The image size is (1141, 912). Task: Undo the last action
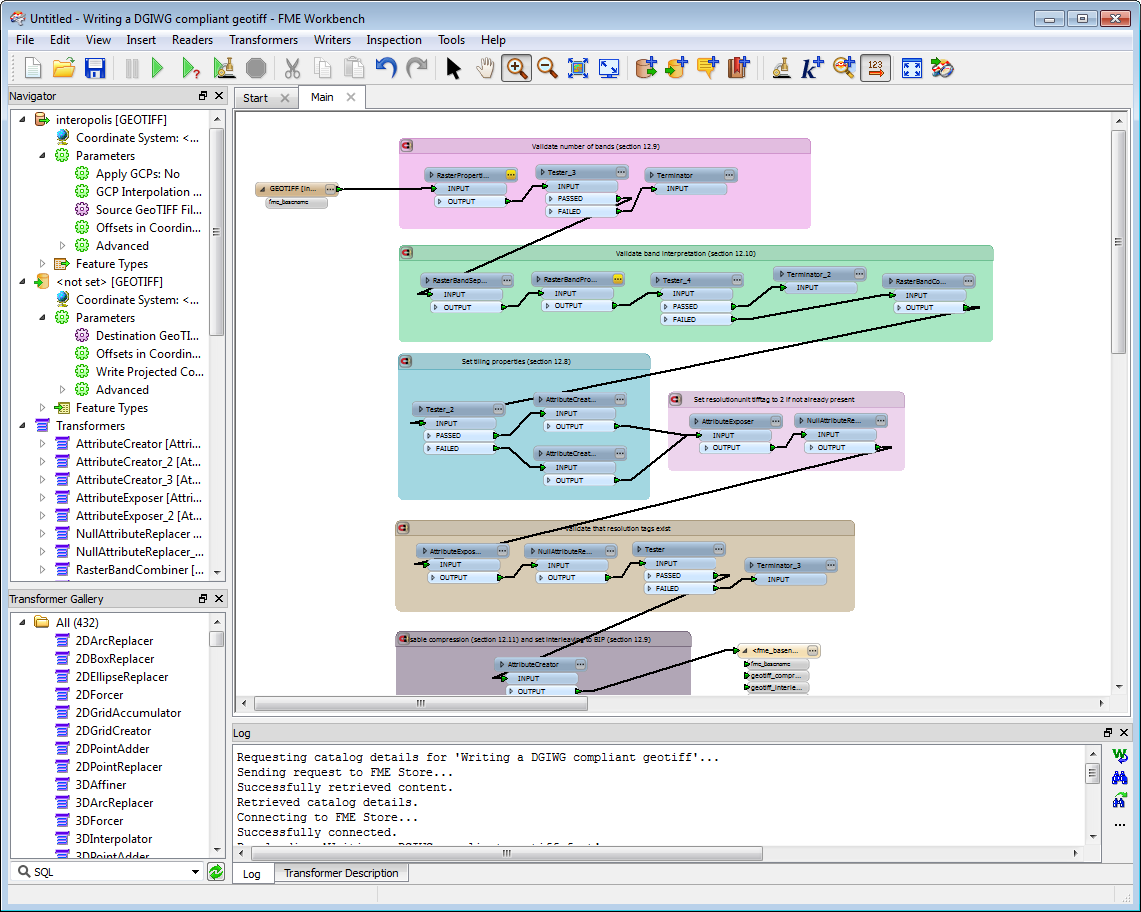click(386, 68)
